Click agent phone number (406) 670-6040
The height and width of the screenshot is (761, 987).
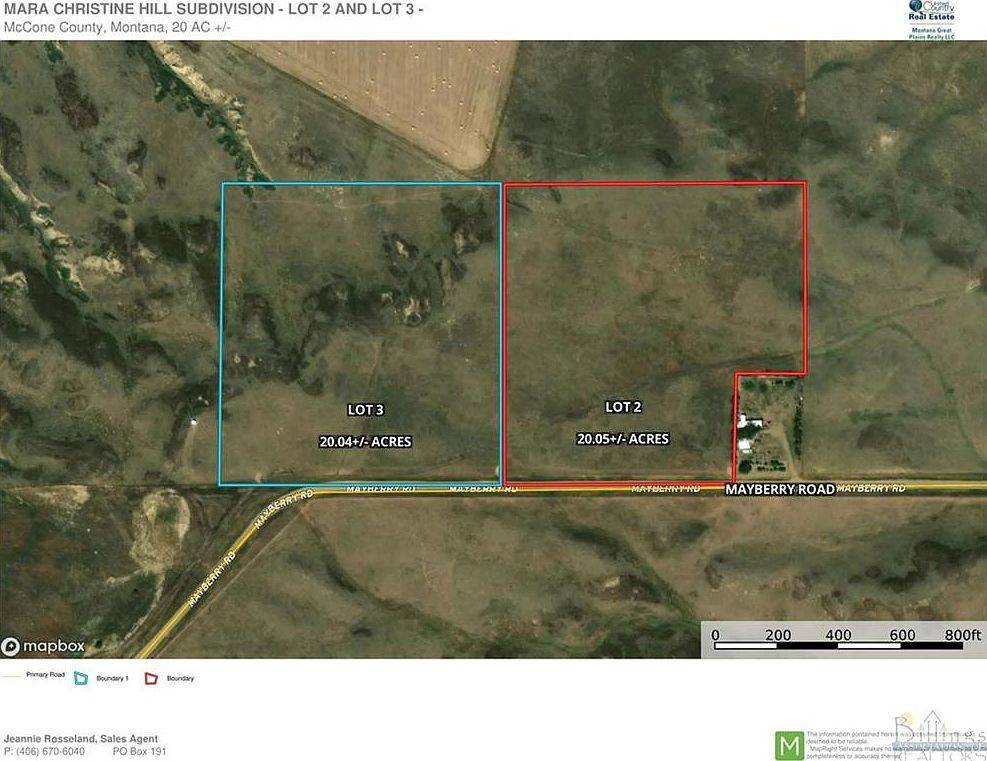(46, 748)
